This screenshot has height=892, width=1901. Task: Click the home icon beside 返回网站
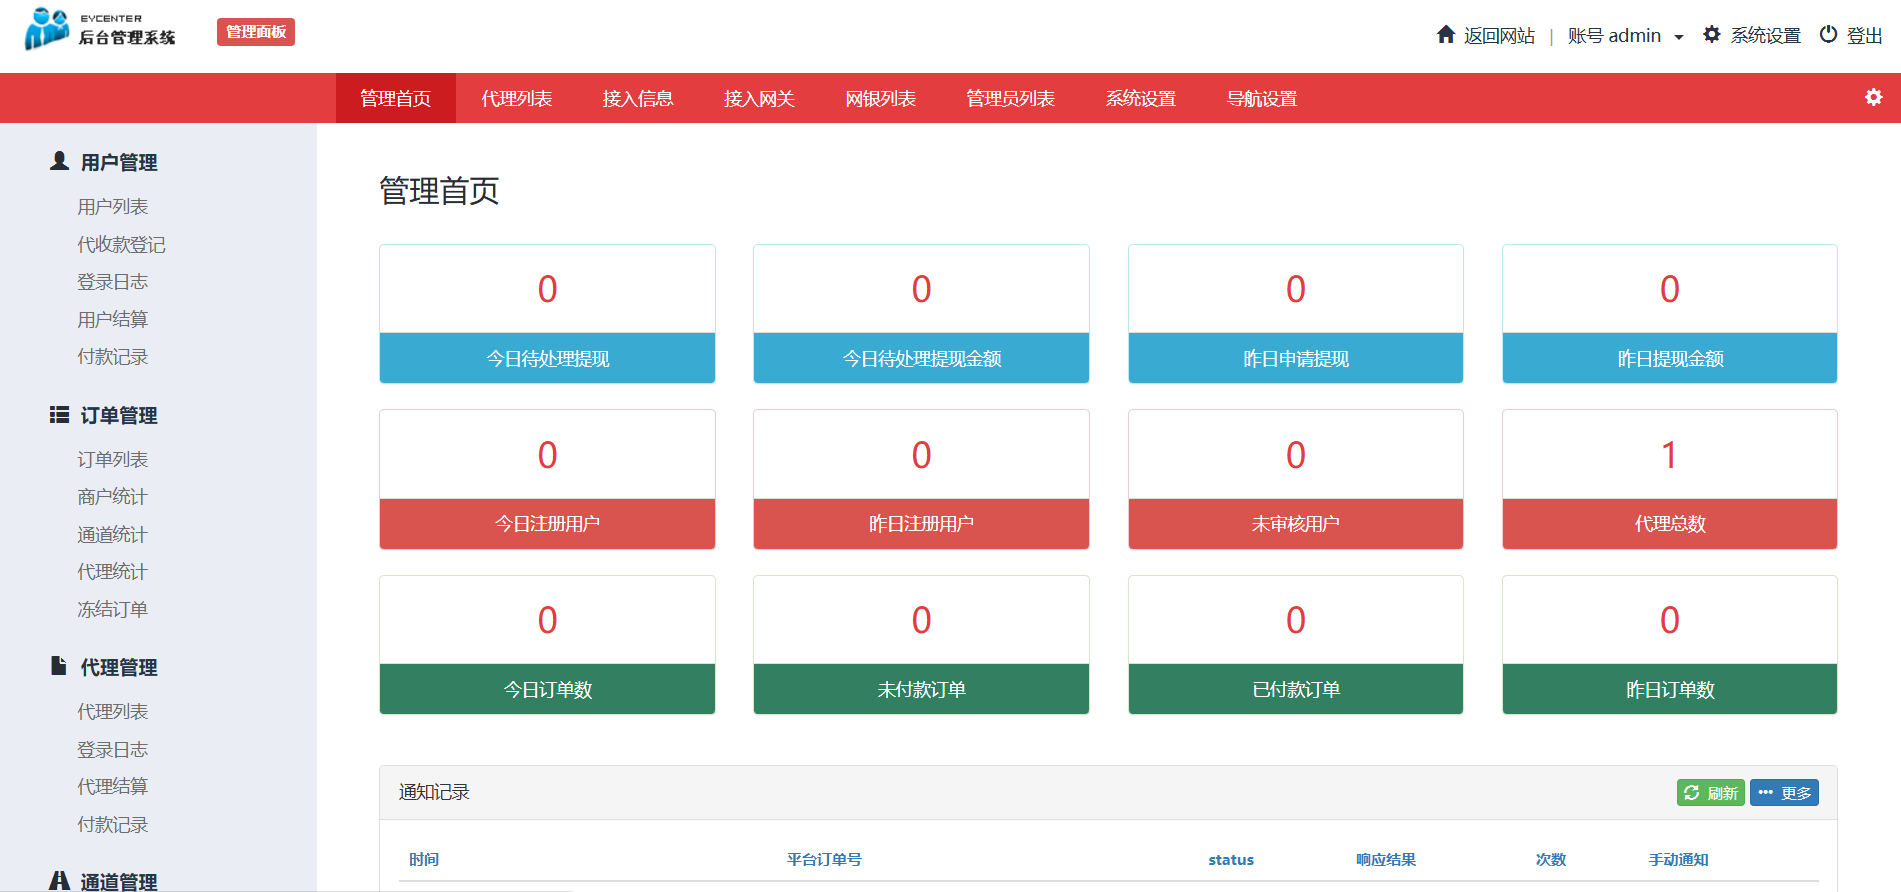tap(1445, 35)
